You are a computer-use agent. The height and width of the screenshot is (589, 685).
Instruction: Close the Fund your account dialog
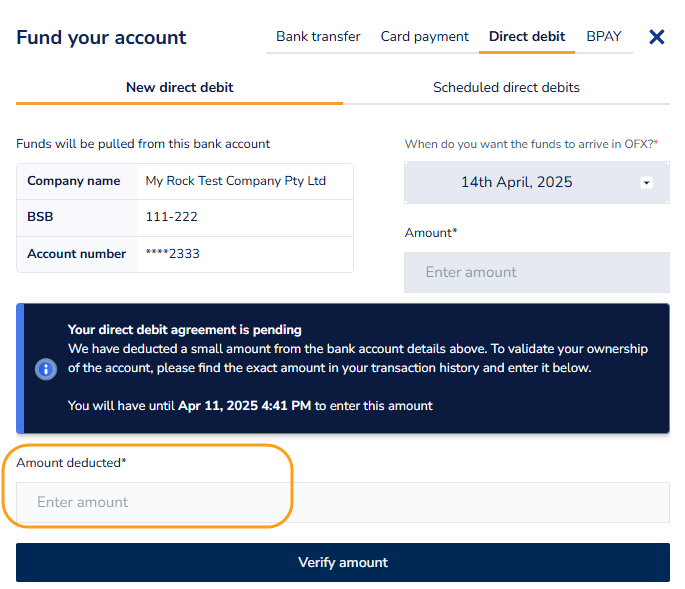coord(656,37)
